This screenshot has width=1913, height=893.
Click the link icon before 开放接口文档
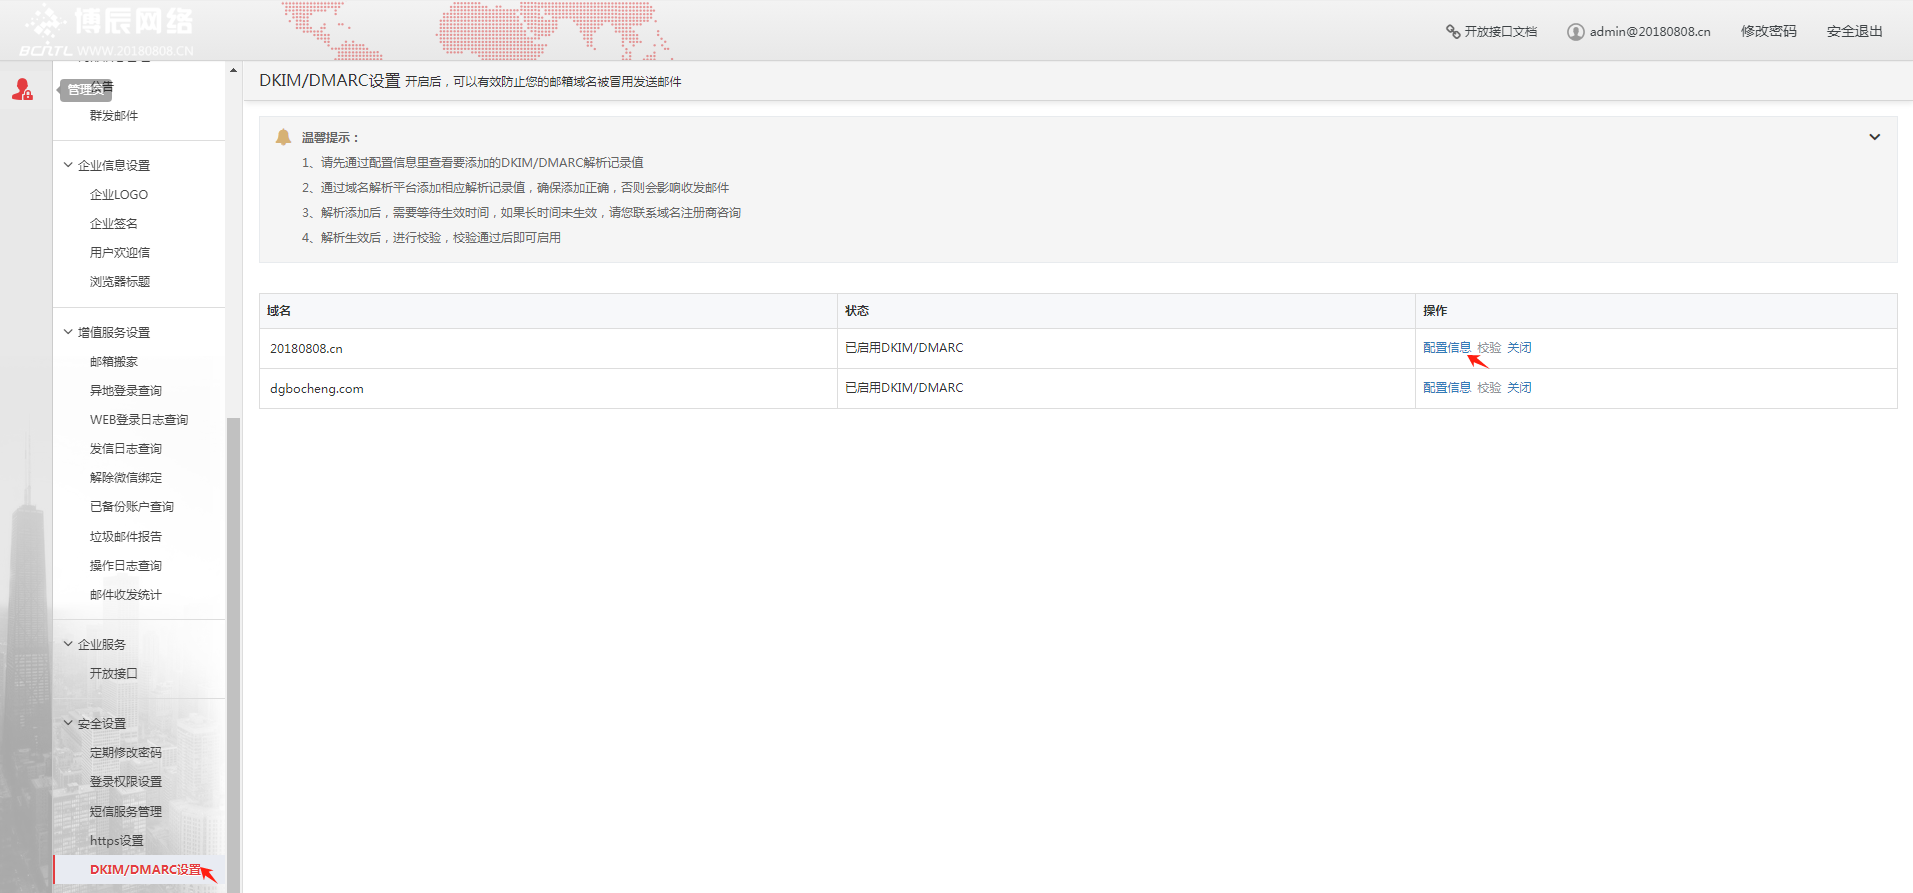tap(1452, 32)
